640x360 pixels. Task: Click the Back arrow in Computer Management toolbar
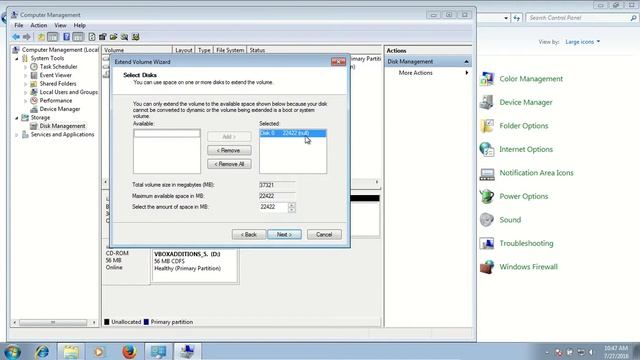point(16,37)
